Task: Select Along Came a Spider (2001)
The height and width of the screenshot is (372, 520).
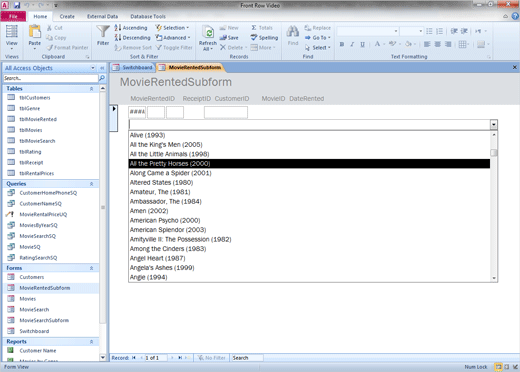Action: coord(171,173)
